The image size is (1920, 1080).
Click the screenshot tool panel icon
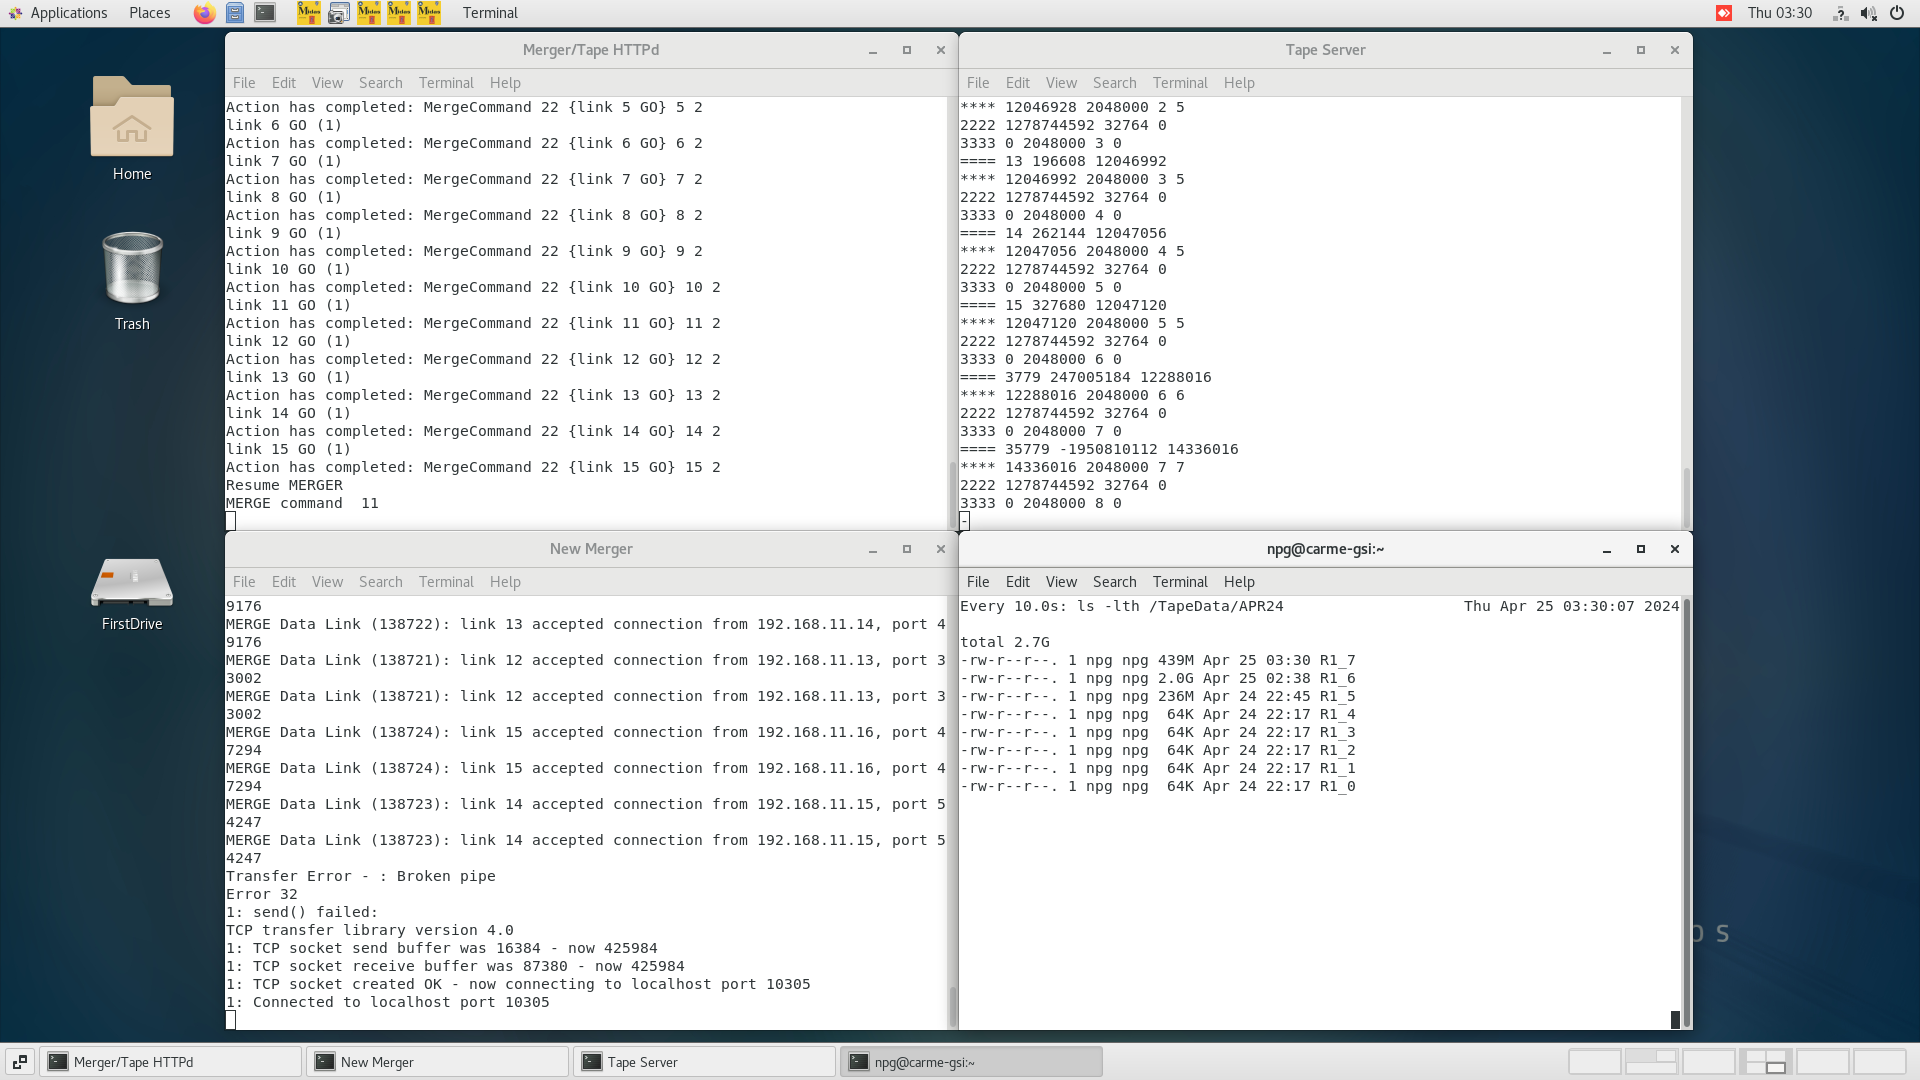click(339, 13)
